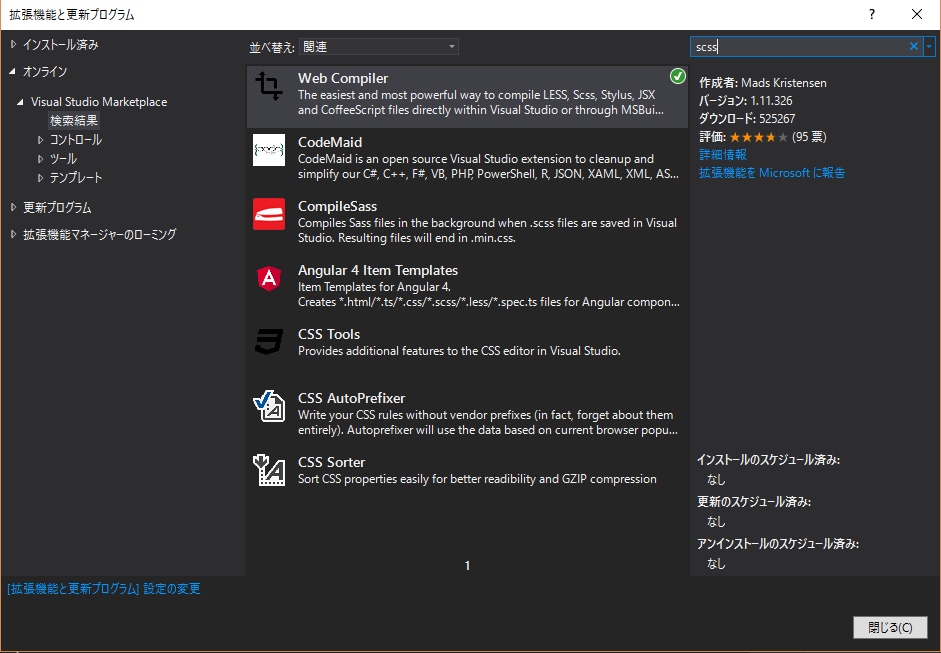The image size is (941, 653).
Task: Click the CSS Tools shield icon
Action: click(x=269, y=342)
